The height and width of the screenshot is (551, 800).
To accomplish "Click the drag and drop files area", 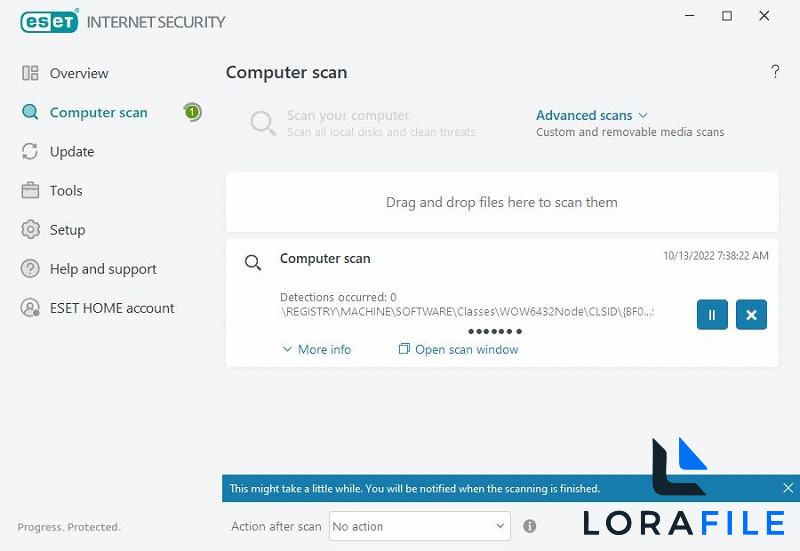I will 502,203.
